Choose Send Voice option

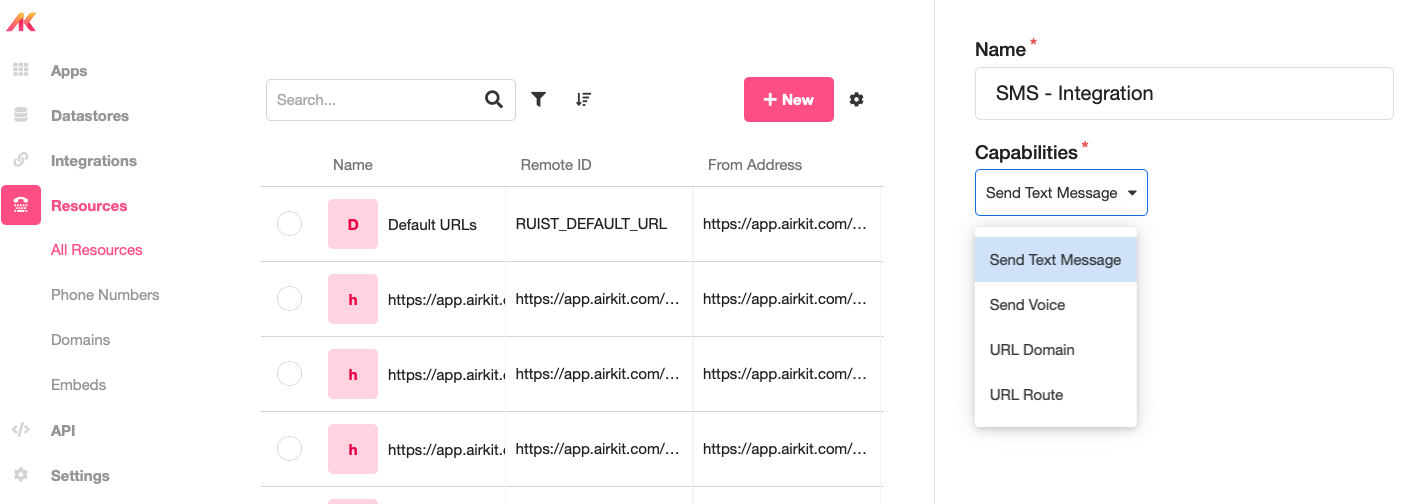1055,305
